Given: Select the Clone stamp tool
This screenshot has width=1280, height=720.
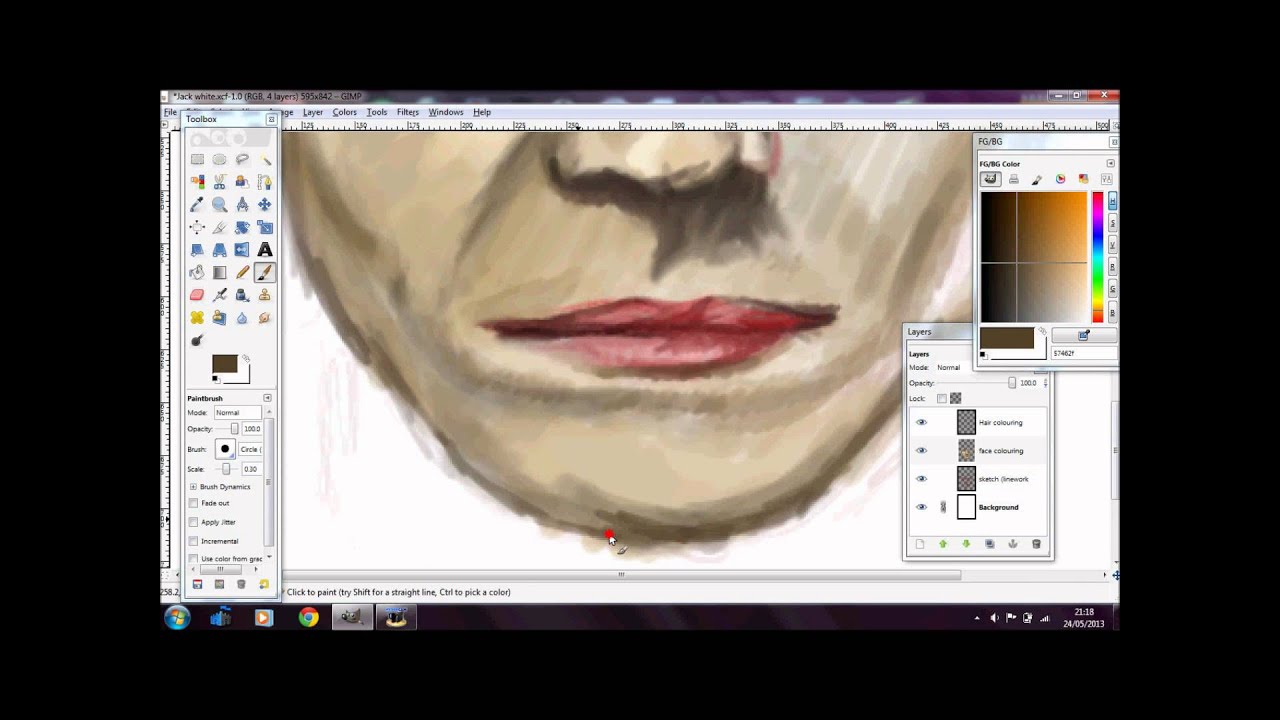Looking at the screenshot, I should point(265,295).
